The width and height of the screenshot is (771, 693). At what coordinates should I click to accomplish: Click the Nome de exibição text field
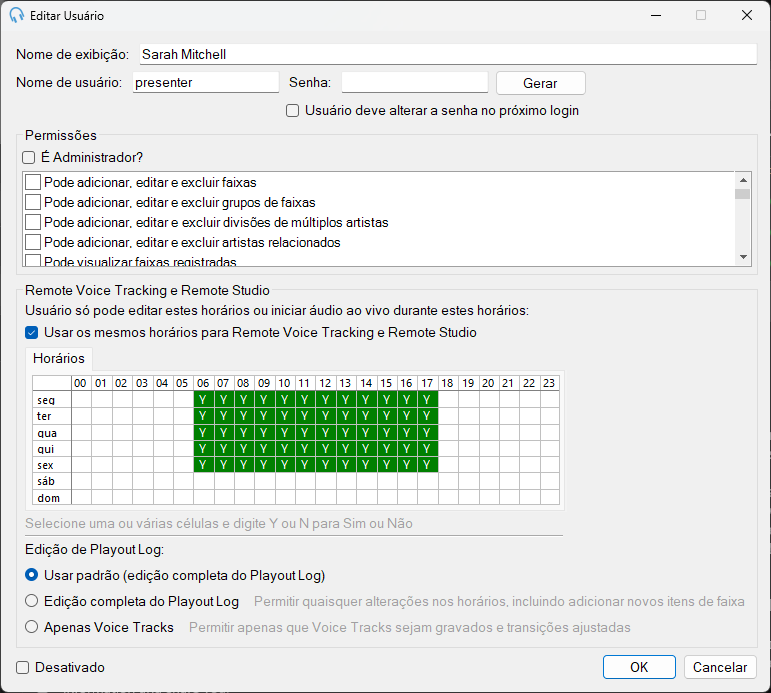coord(447,54)
